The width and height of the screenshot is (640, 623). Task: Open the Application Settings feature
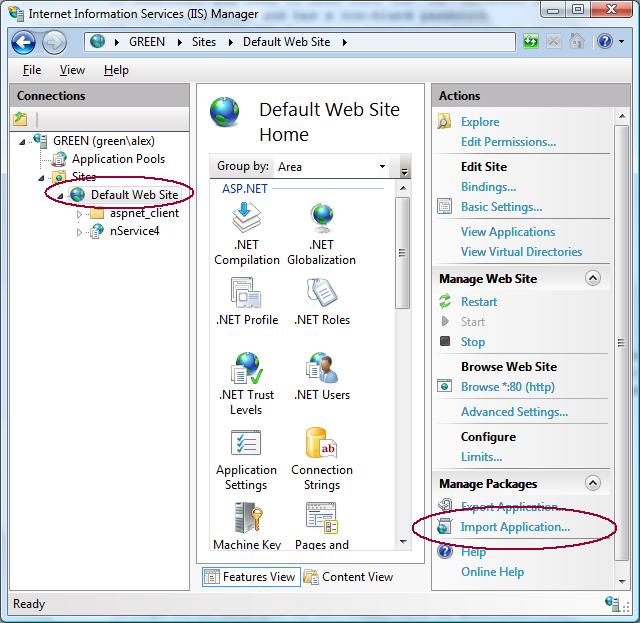(246, 459)
